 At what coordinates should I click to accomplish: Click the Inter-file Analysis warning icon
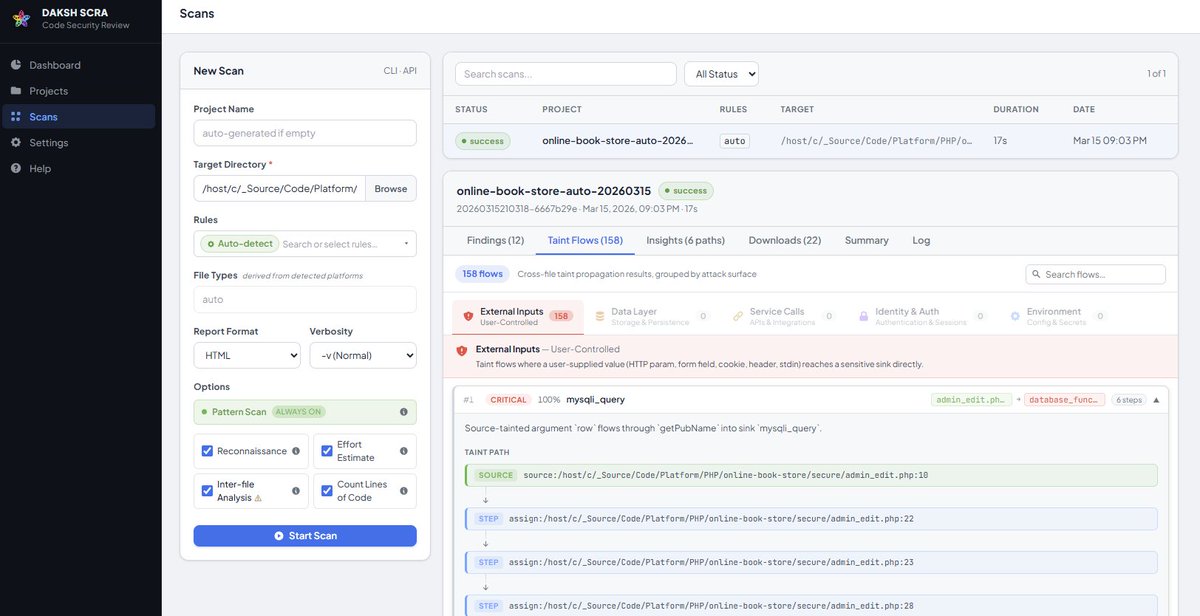coord(258,498)
